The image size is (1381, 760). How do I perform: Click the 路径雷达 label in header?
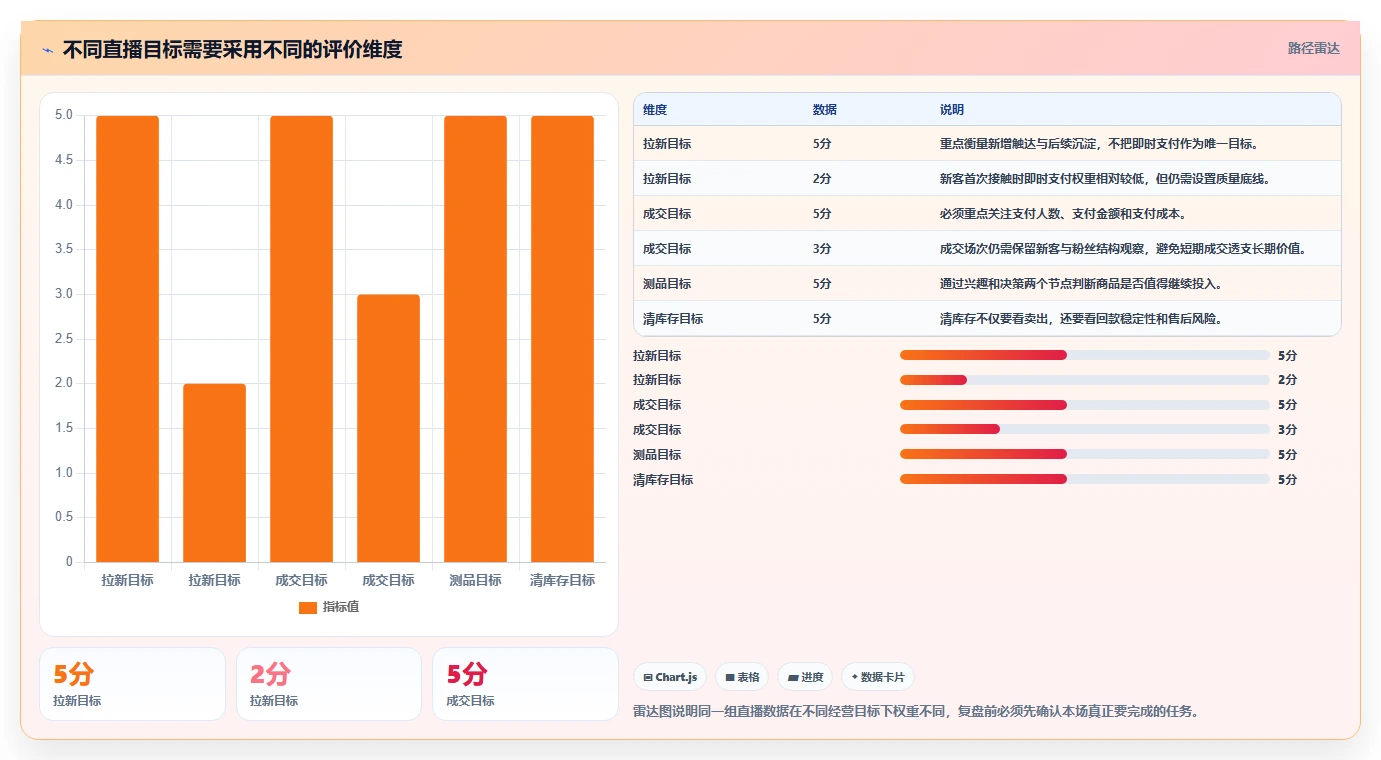coord(1313,48)
